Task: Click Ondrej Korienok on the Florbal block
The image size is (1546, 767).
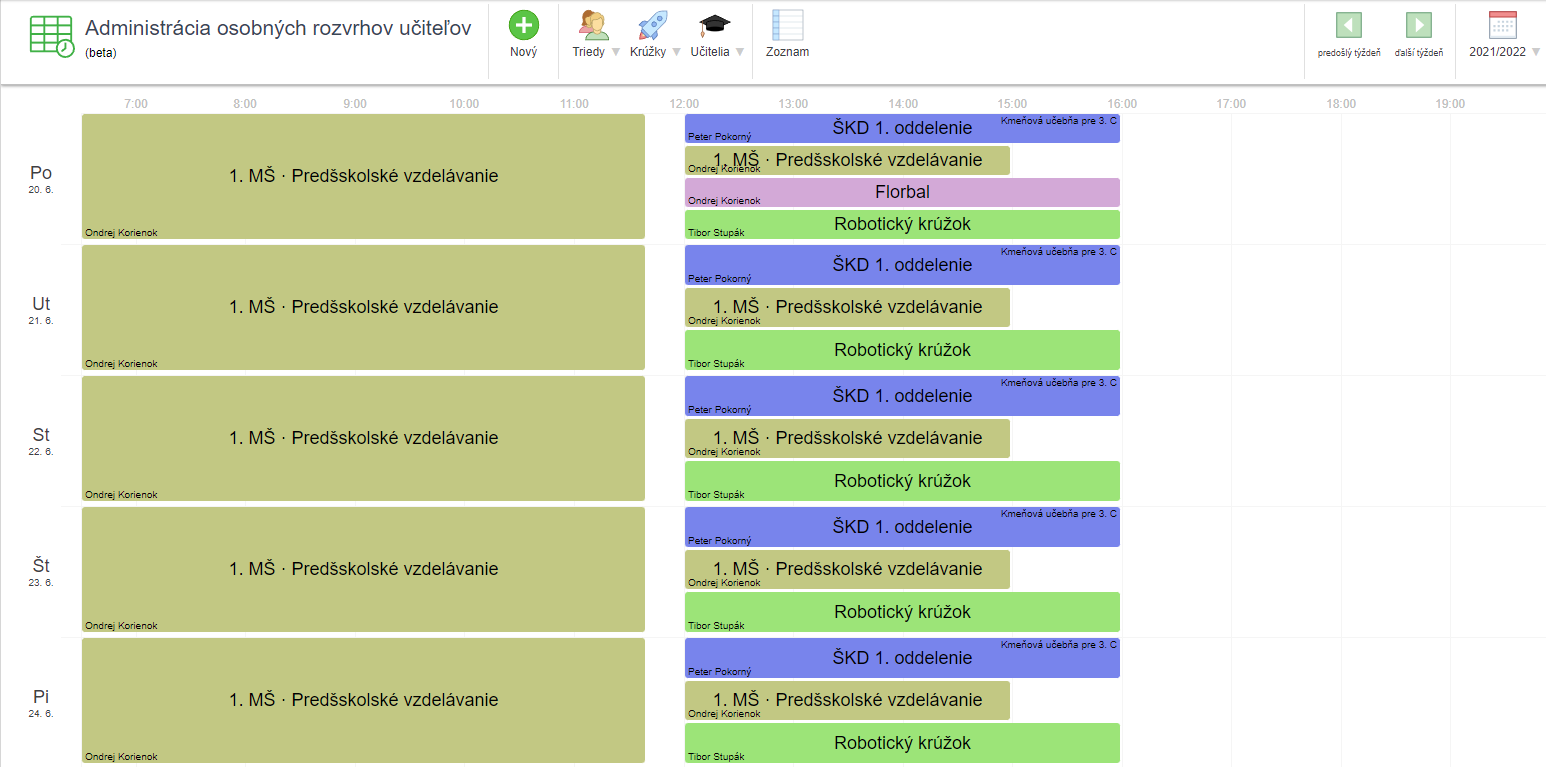Action: coord(724,201)
